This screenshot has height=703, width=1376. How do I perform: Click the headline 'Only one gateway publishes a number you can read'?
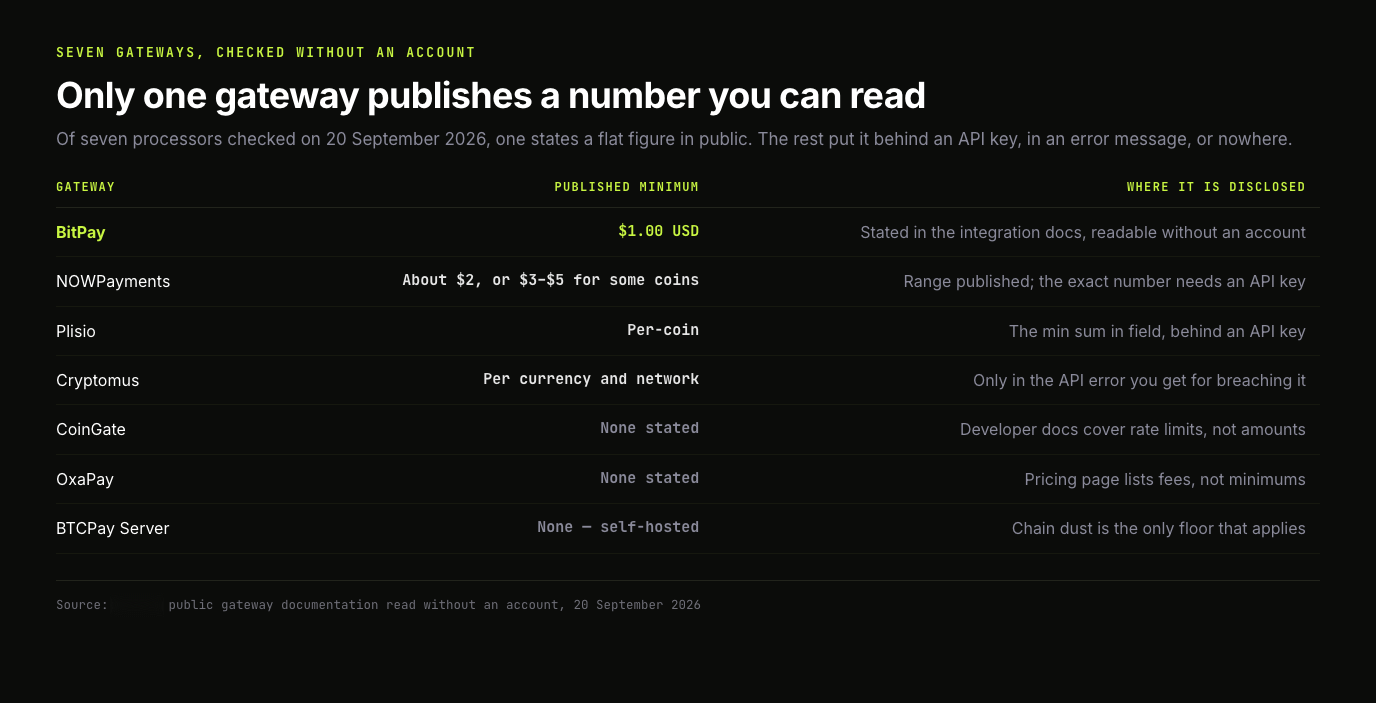point(491,96)
